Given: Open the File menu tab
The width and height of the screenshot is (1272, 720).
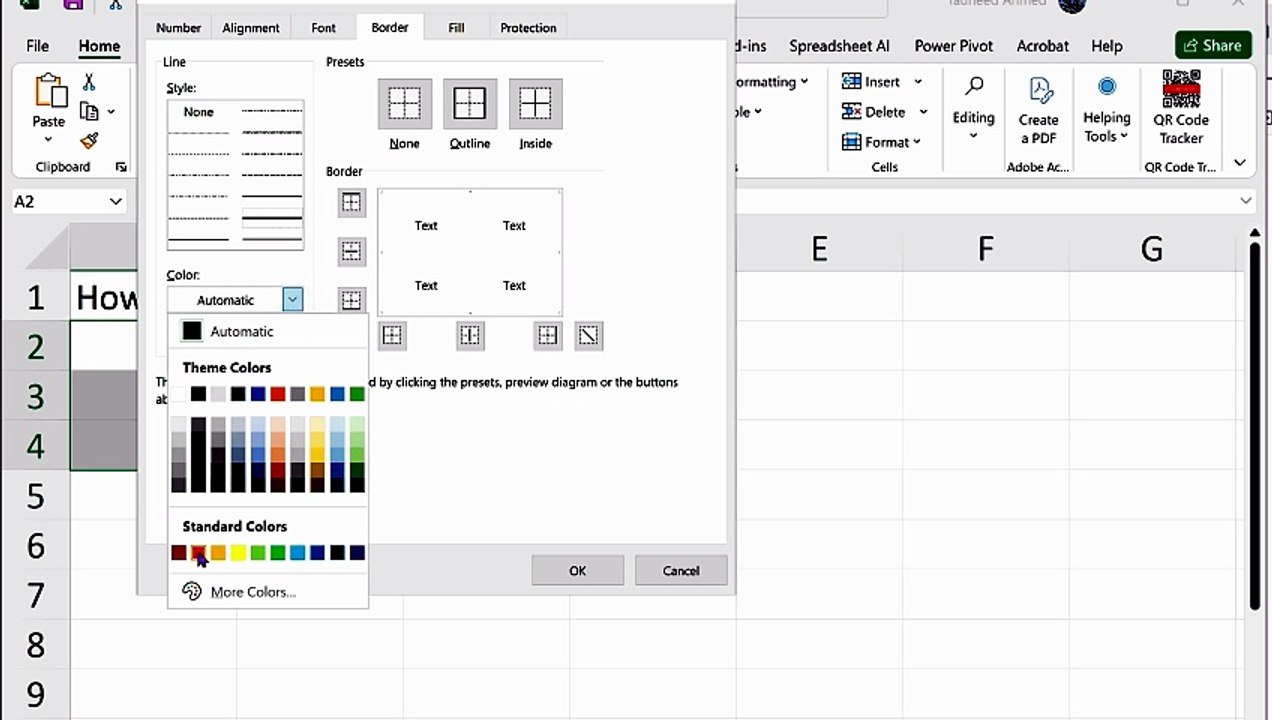Looking at the screenshot, I should point(37,46).
